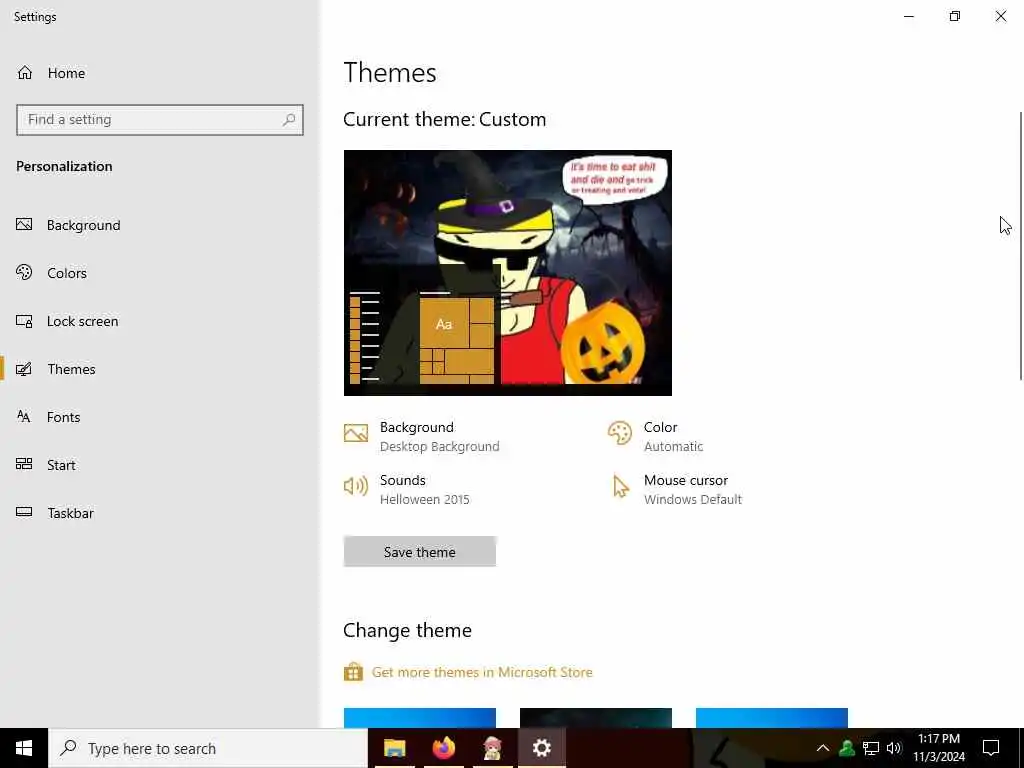Click the Microsoft Store bag icon

pos(353,672)
